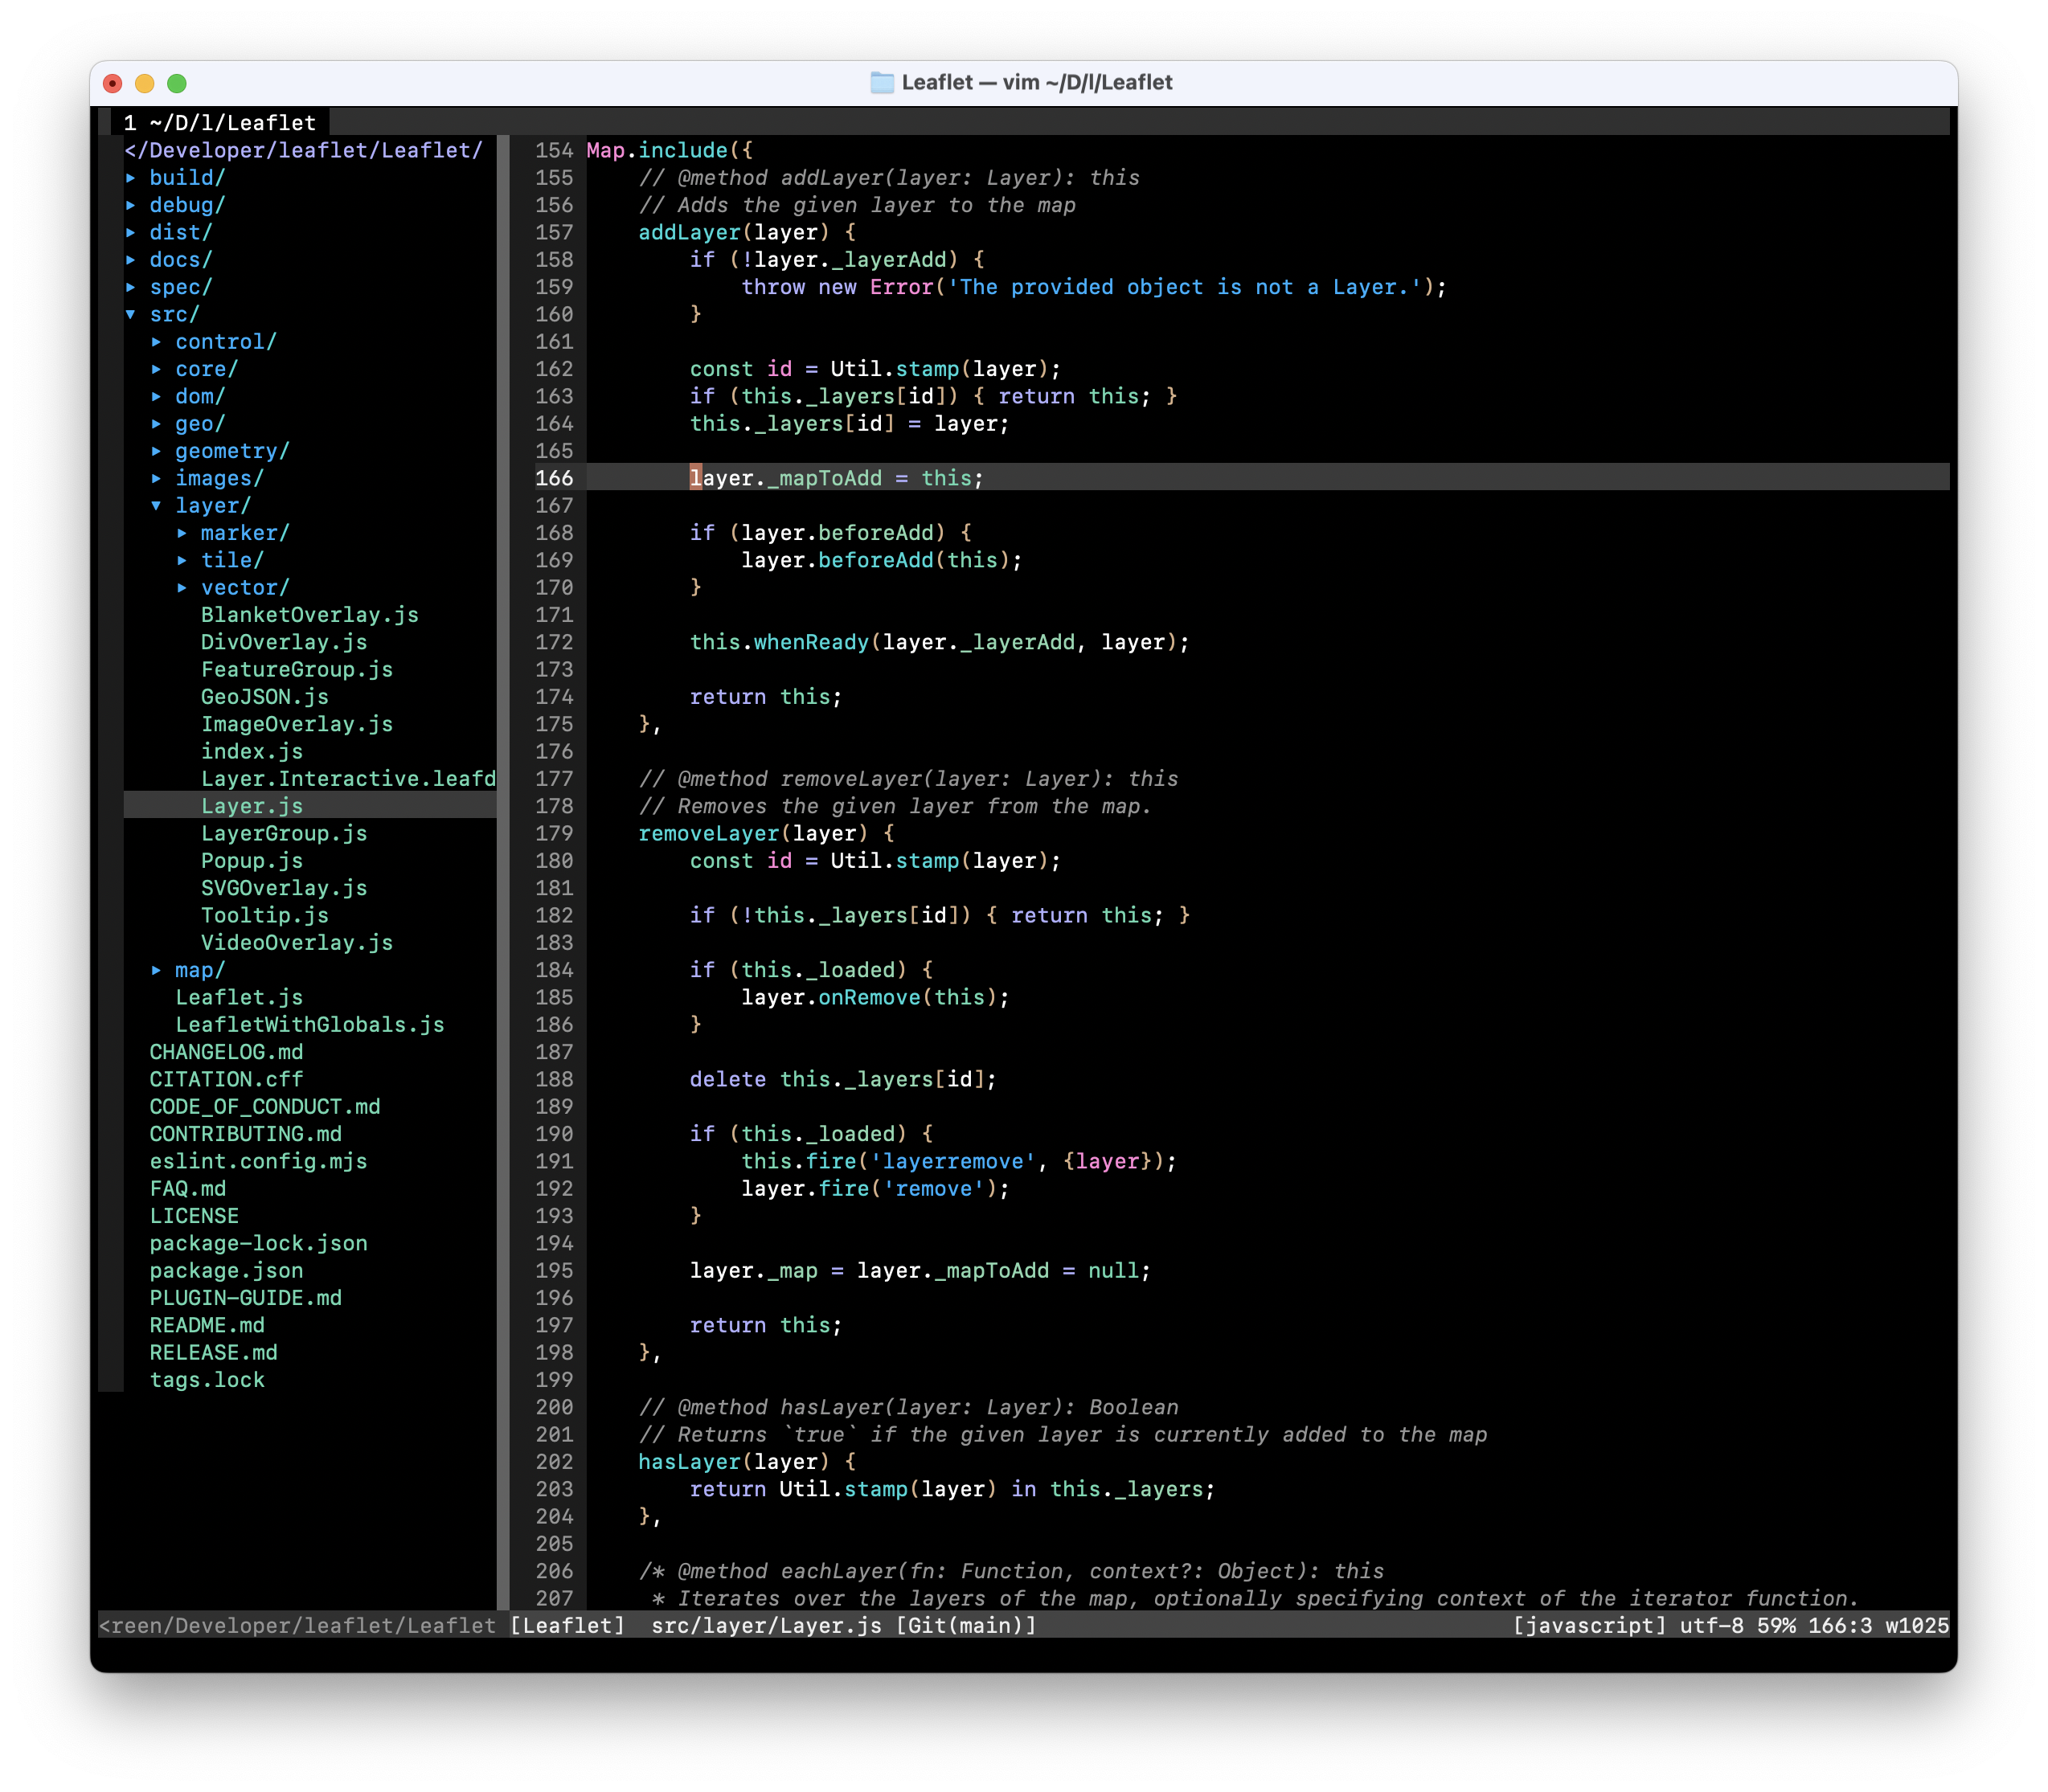Place cursor on hasLayer(layer) definition

coord(734,1462)
